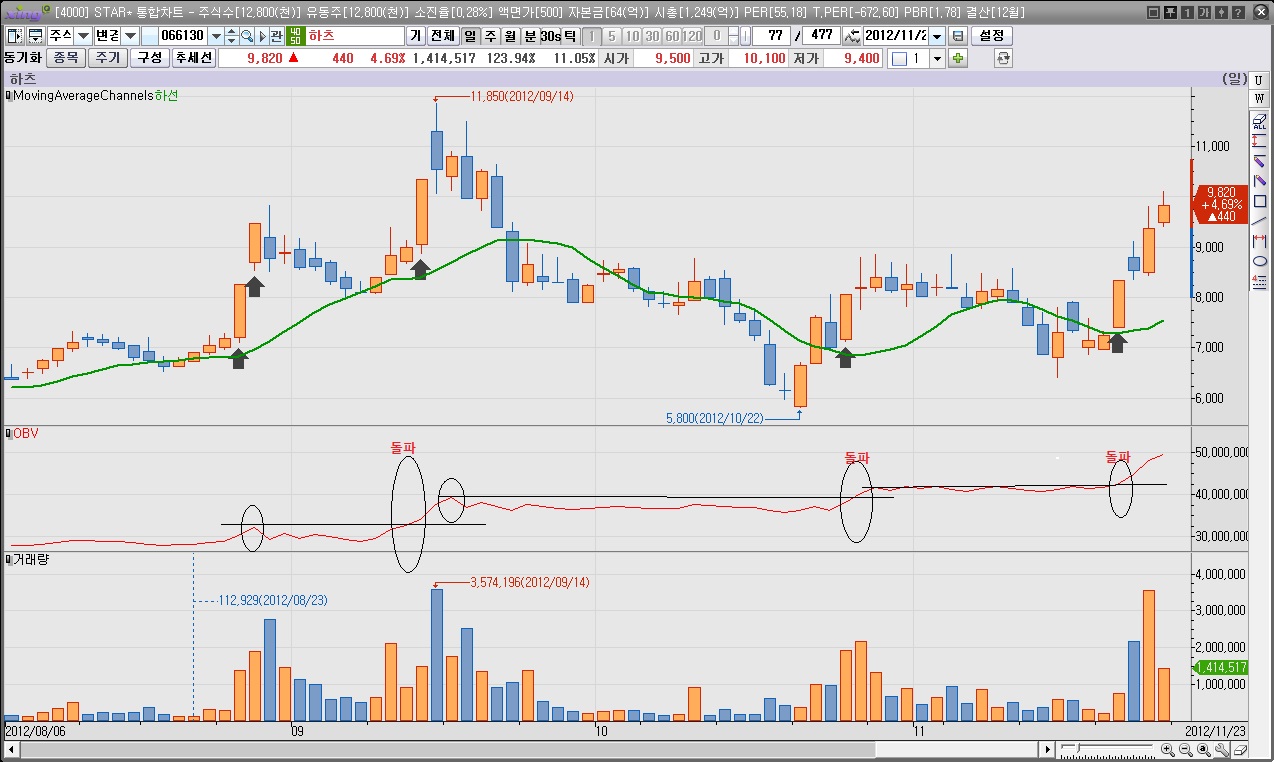Click the bar count field showing 77
This screenshot has width=1274, height=762.
click(770, 36)
